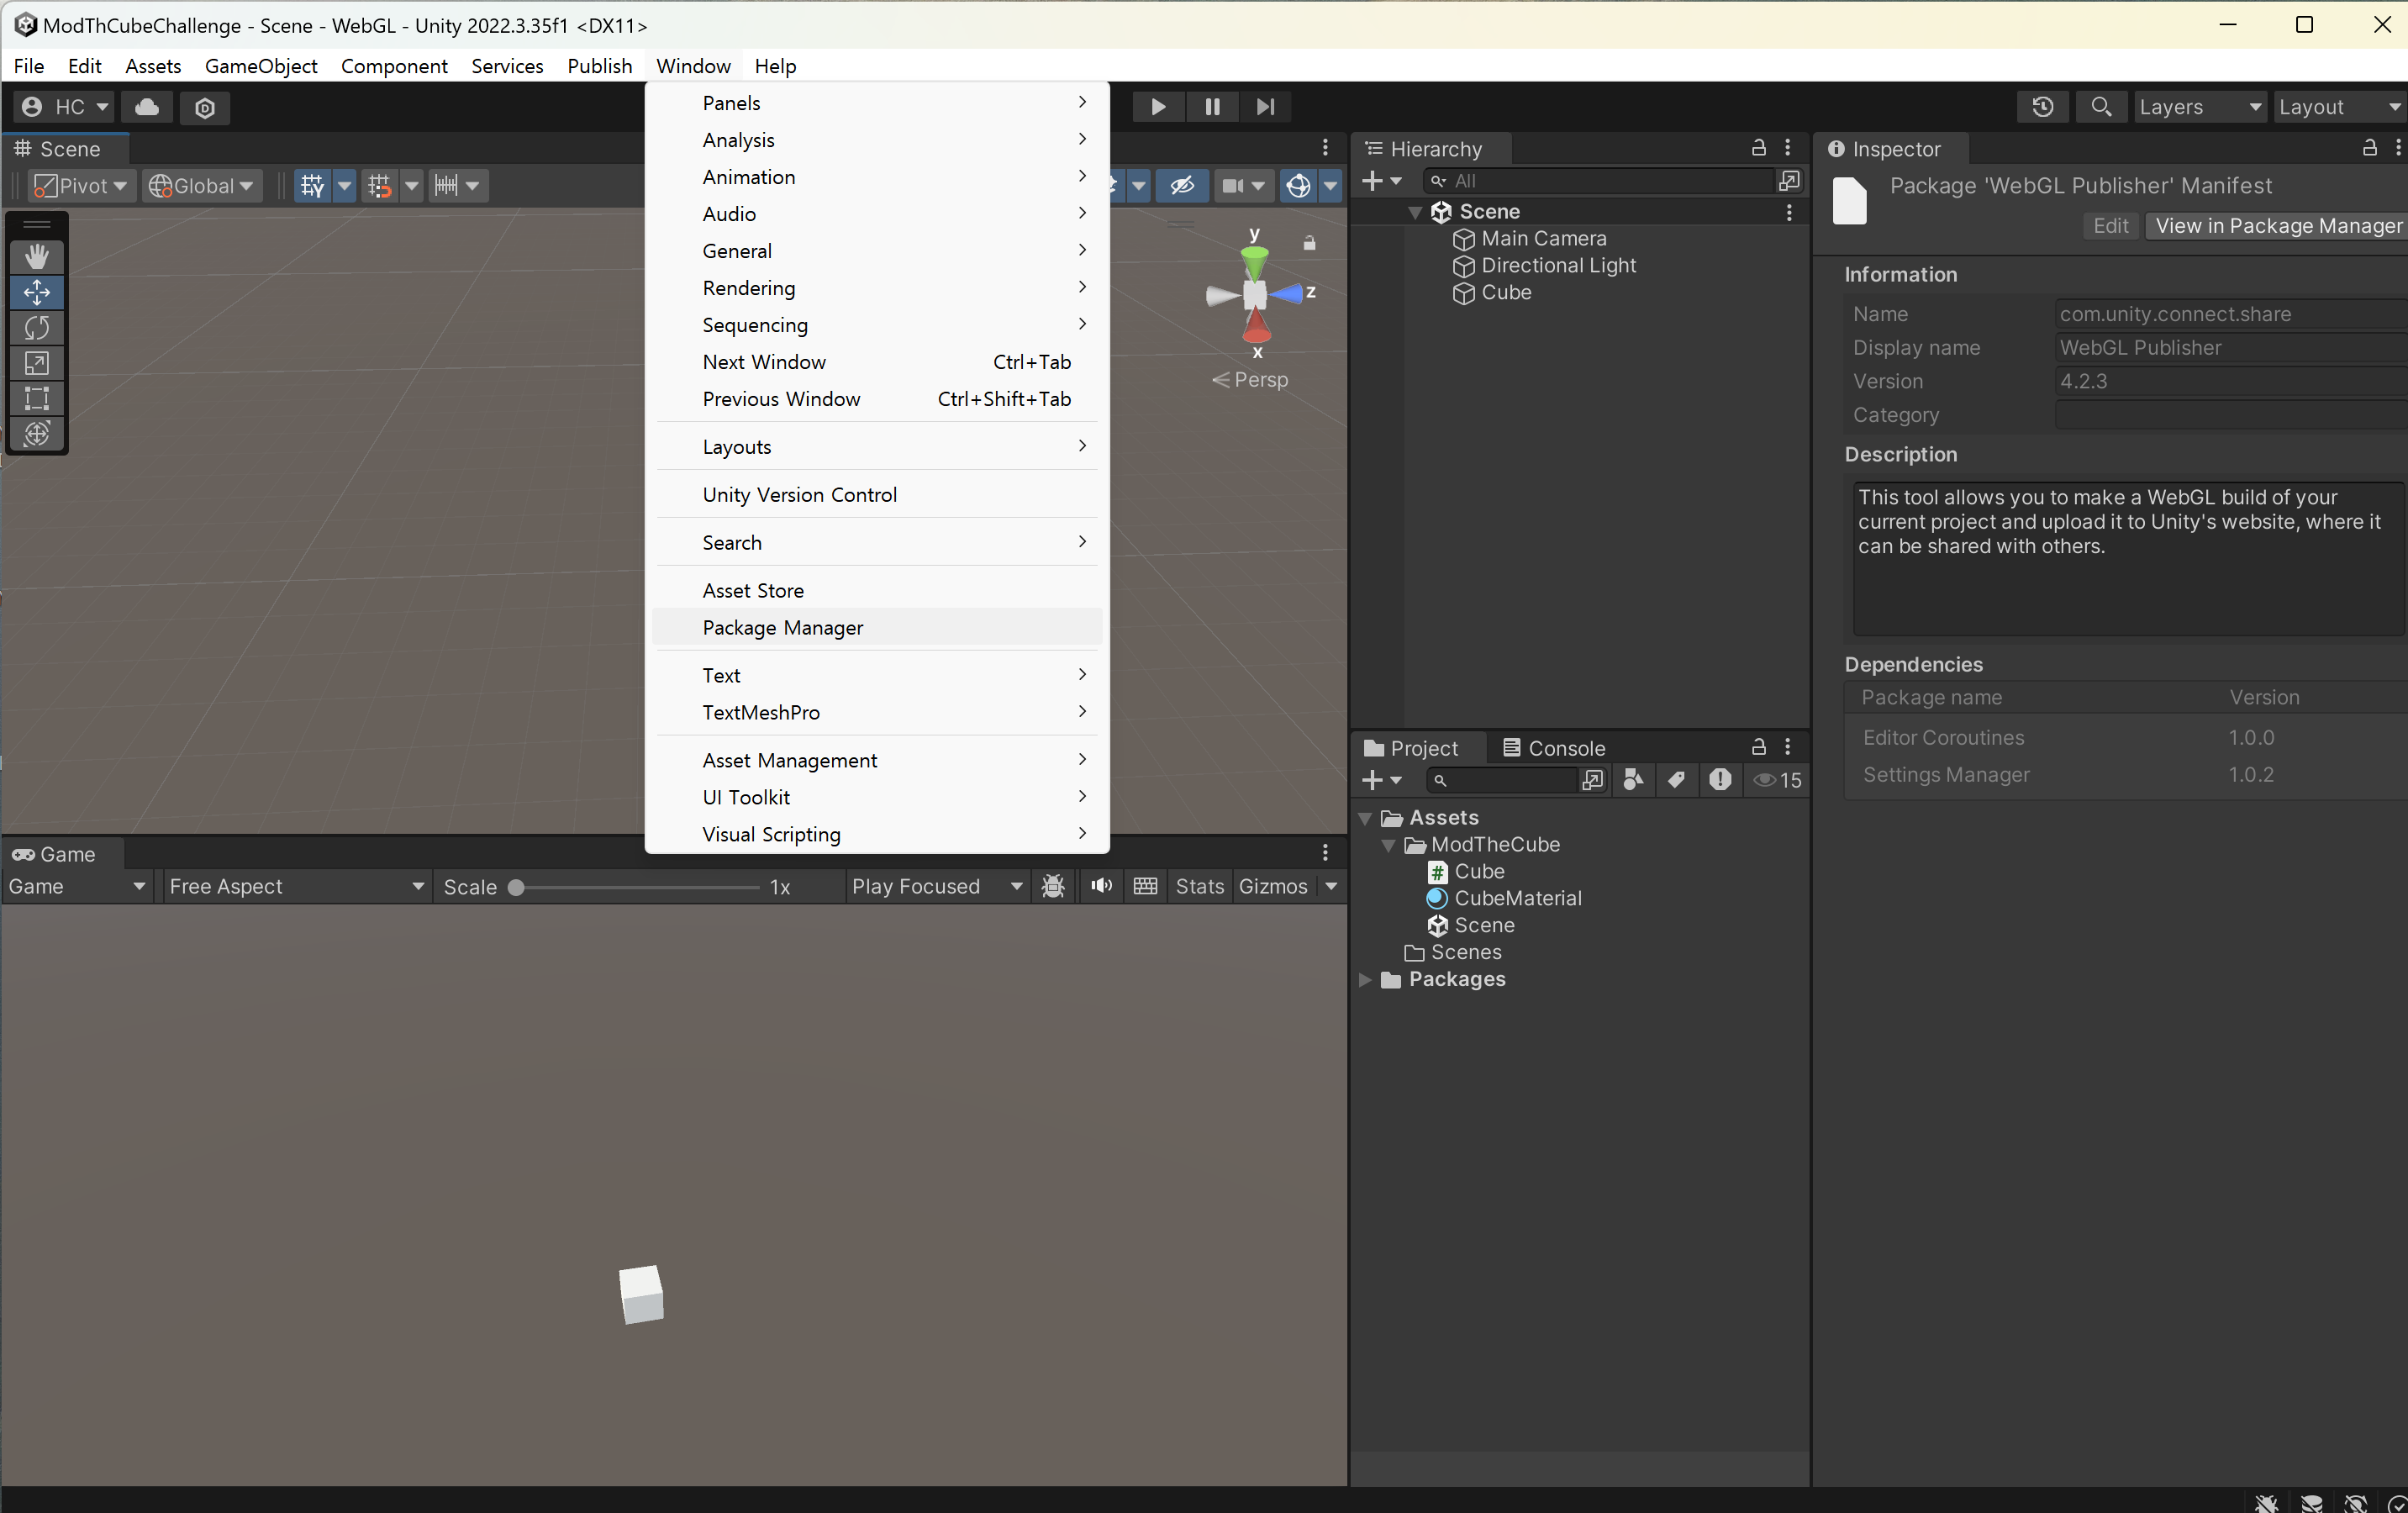The image size is (2408, 1513).
Task: Click Unity Version Control menu item
Action: point(877,495)
